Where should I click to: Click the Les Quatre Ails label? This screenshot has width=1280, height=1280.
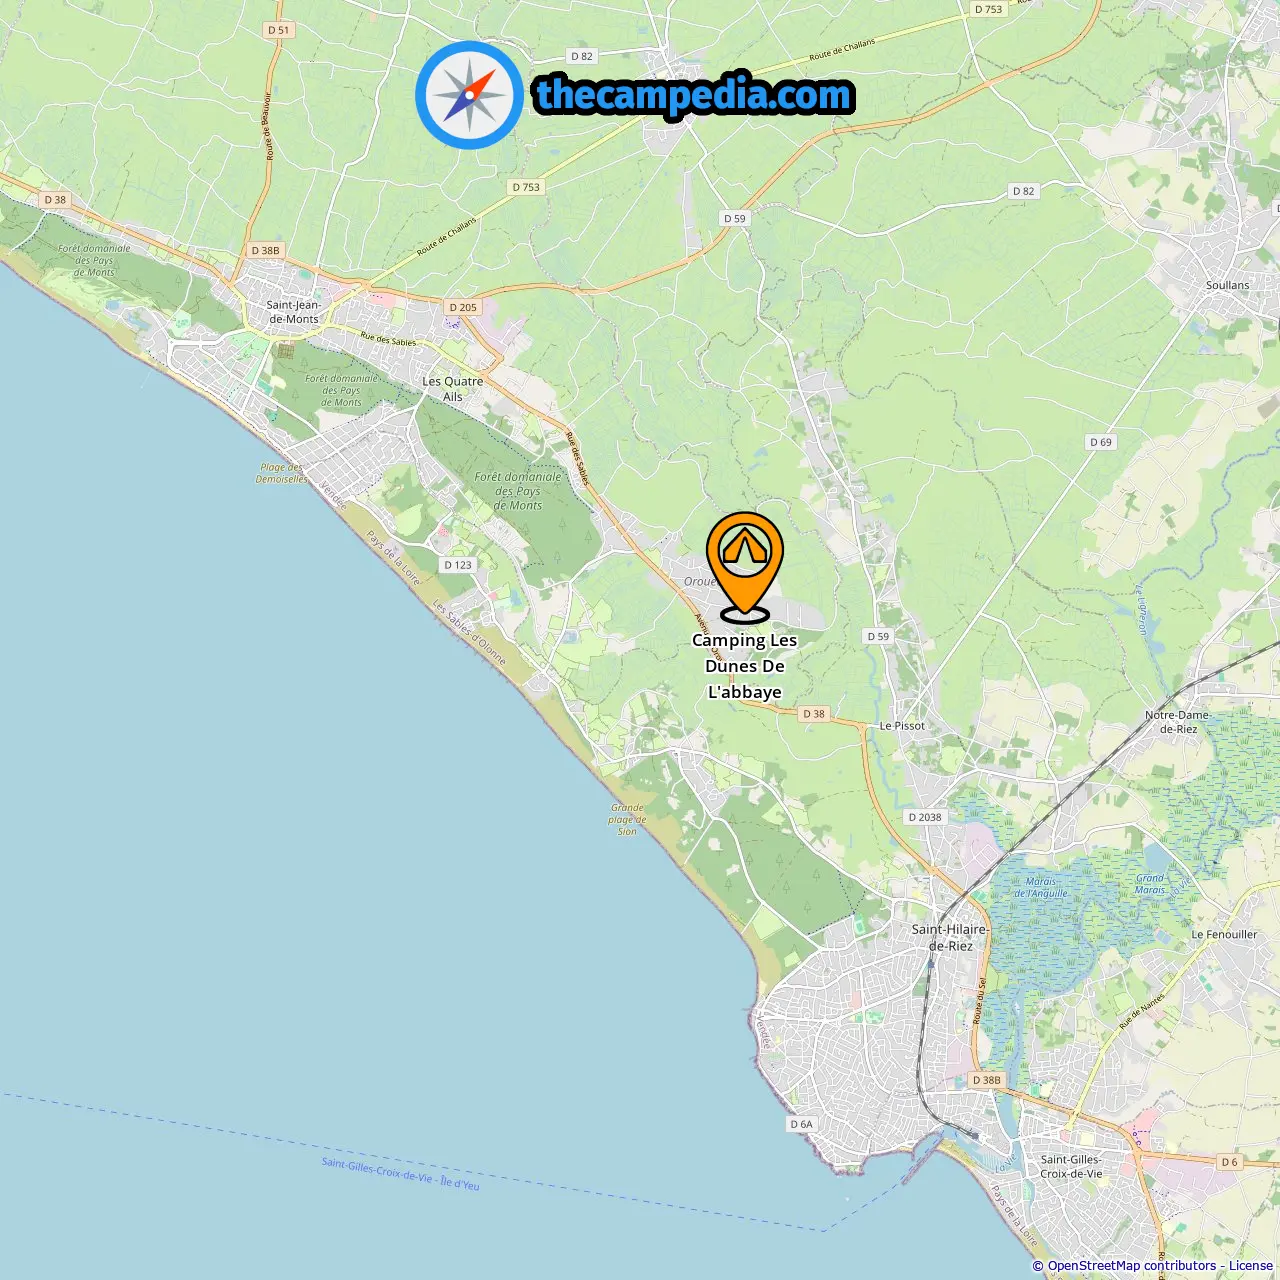[452, 389]
